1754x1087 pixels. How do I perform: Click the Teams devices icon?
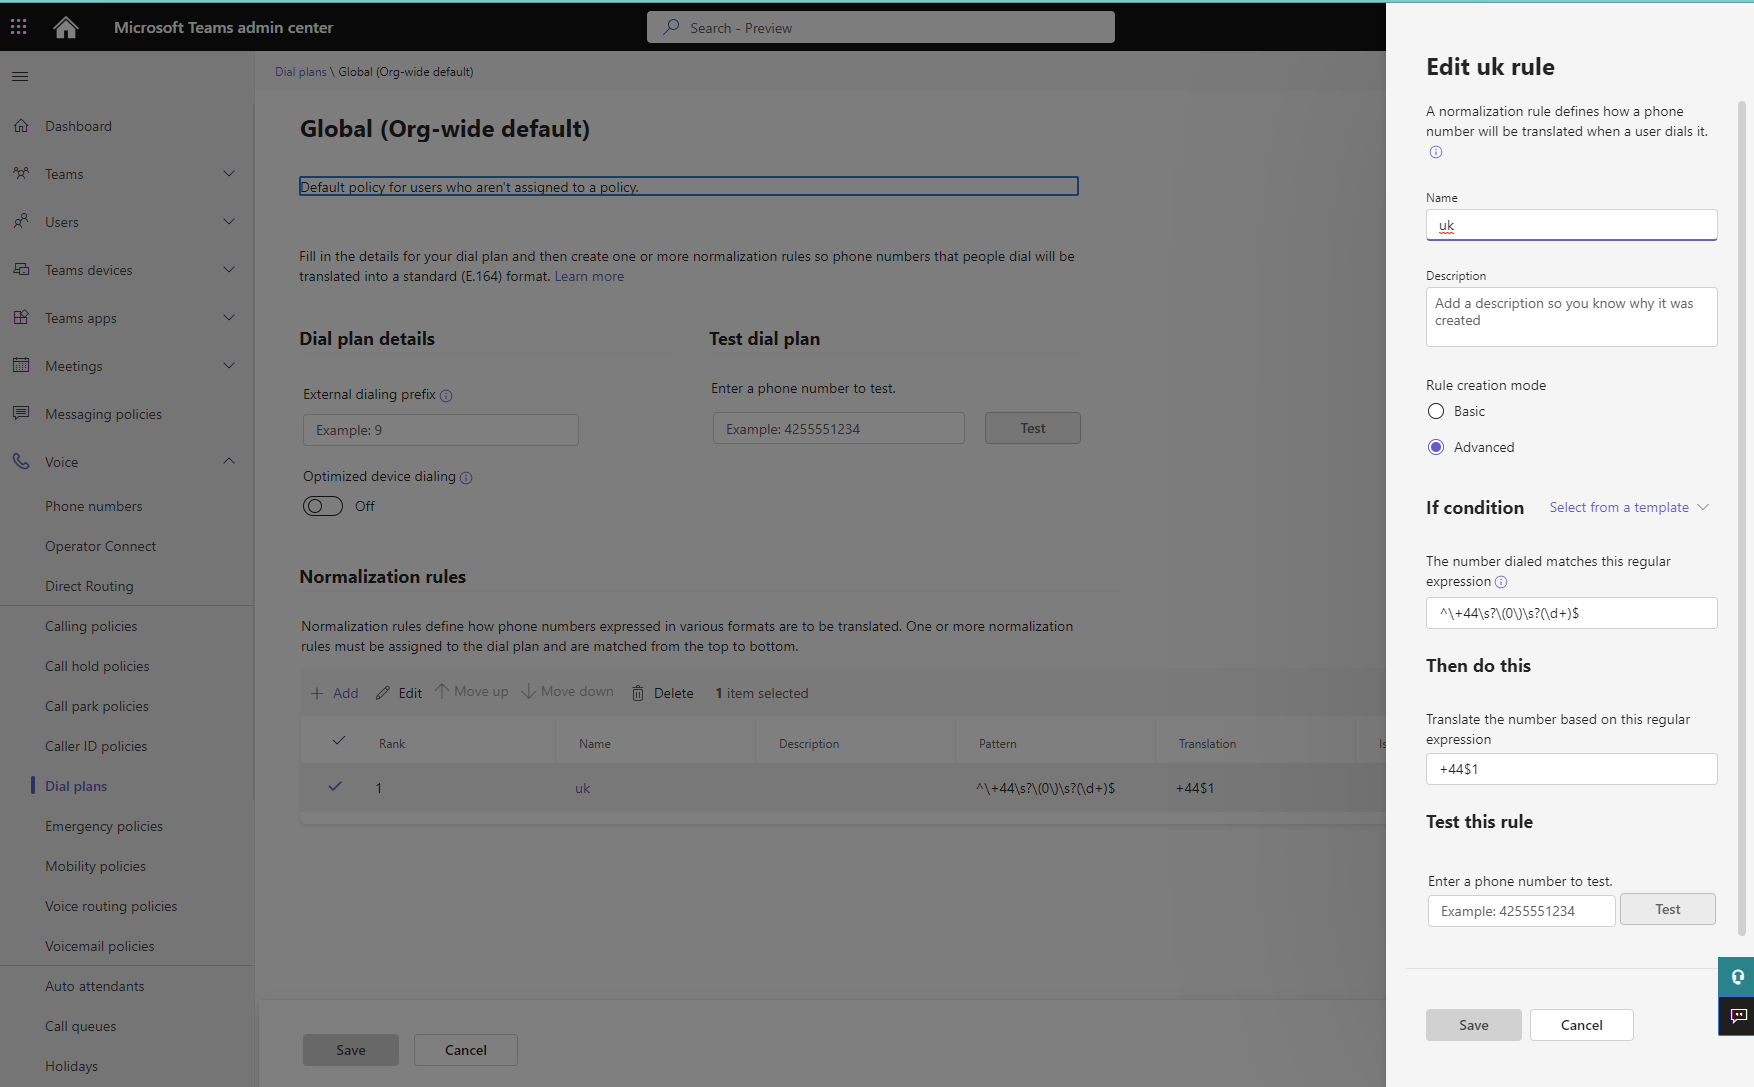pyautogui.click(x=21, y=270)
